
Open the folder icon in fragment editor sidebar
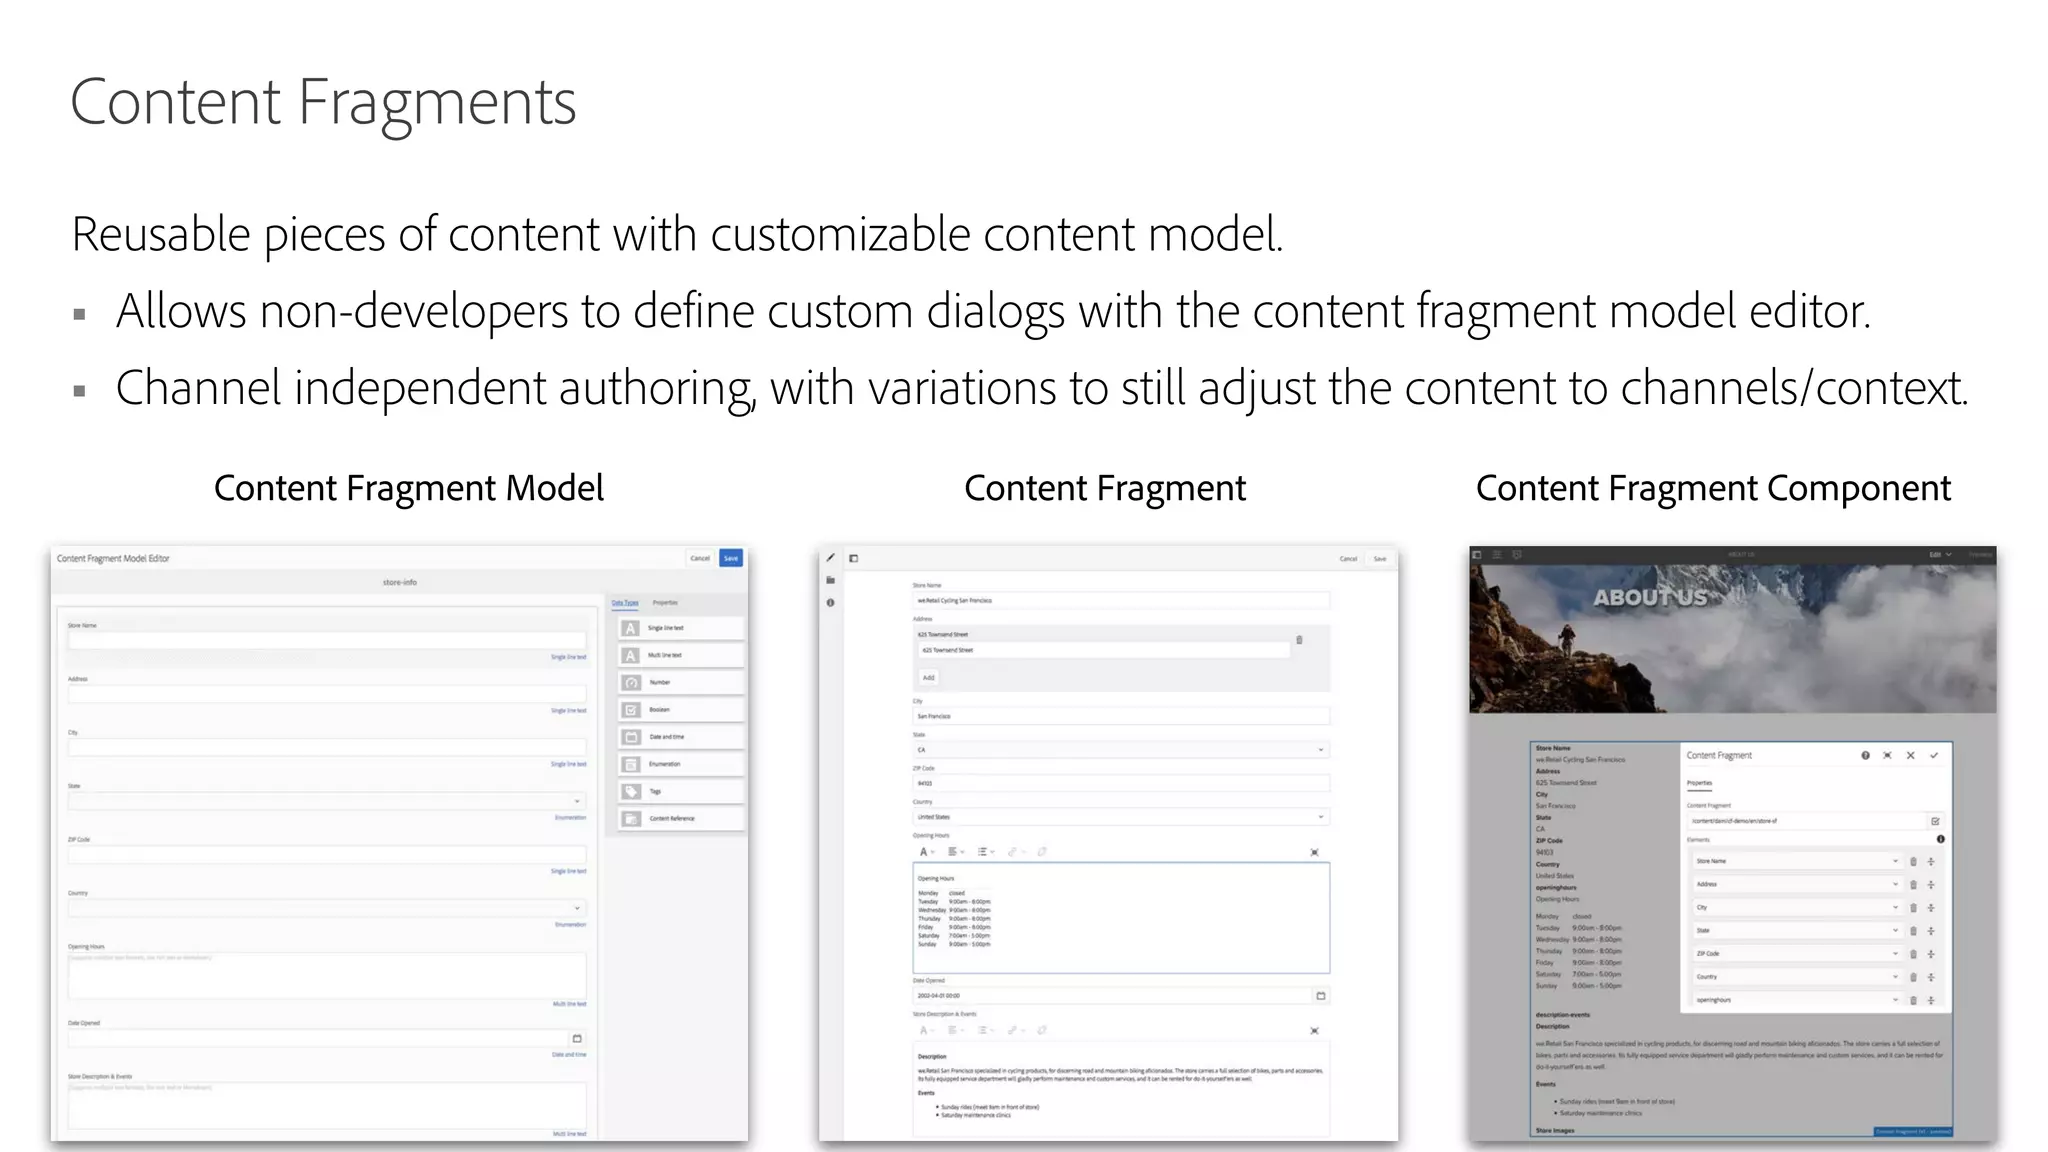[830, 580]
